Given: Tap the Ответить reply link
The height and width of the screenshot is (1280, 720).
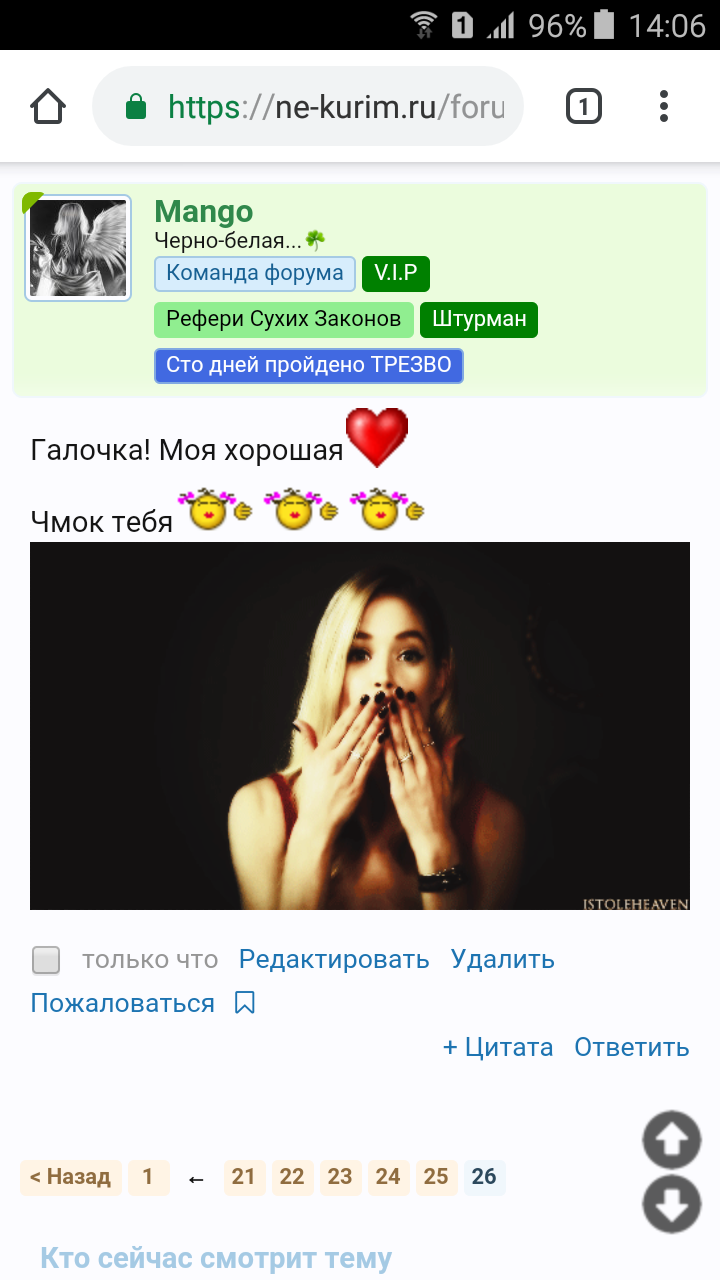Looking at the screenshot, I should click(632, 1047).
